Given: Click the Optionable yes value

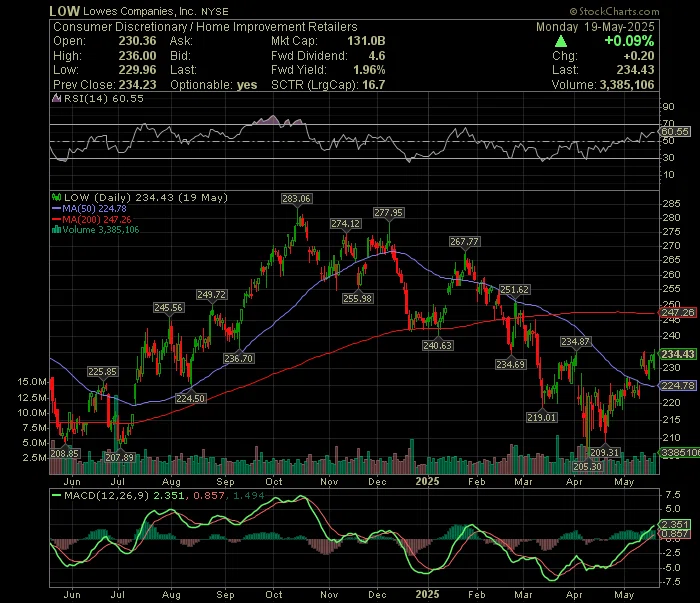Looking at the screenshot, I should click(247, 85).
